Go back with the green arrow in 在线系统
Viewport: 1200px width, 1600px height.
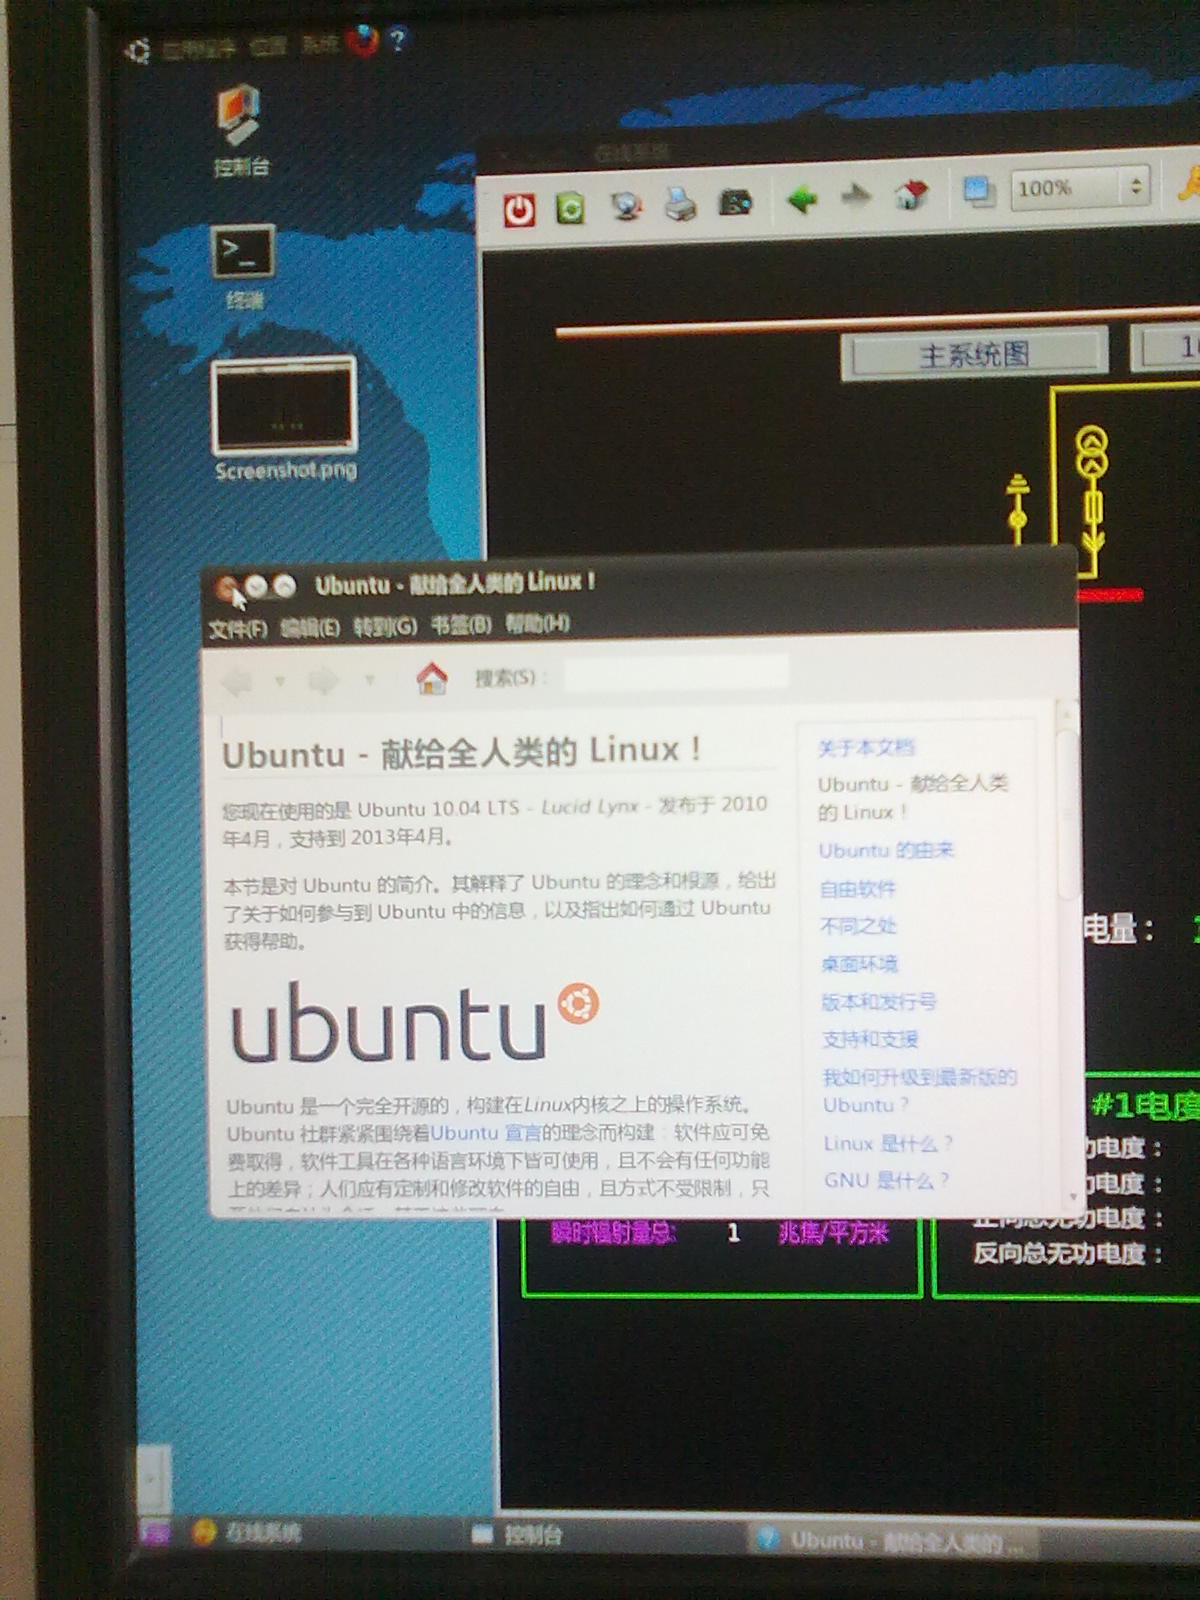pyautogui.click(x=802, y=199)
